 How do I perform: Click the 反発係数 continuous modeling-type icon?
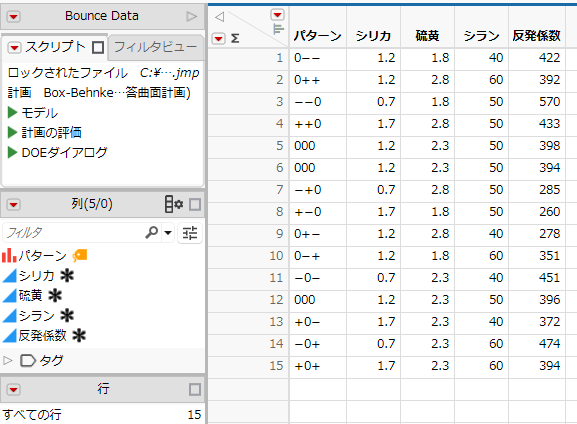click(10, 335)
